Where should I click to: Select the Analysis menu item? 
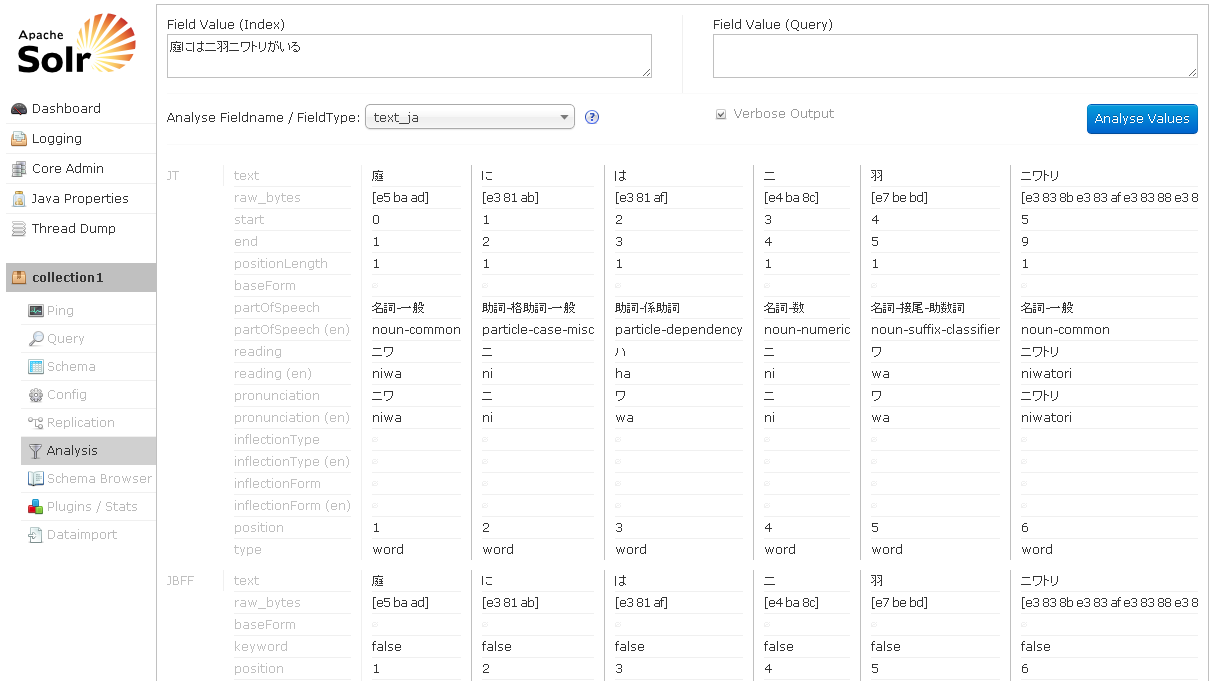click(x=71, y=451)
